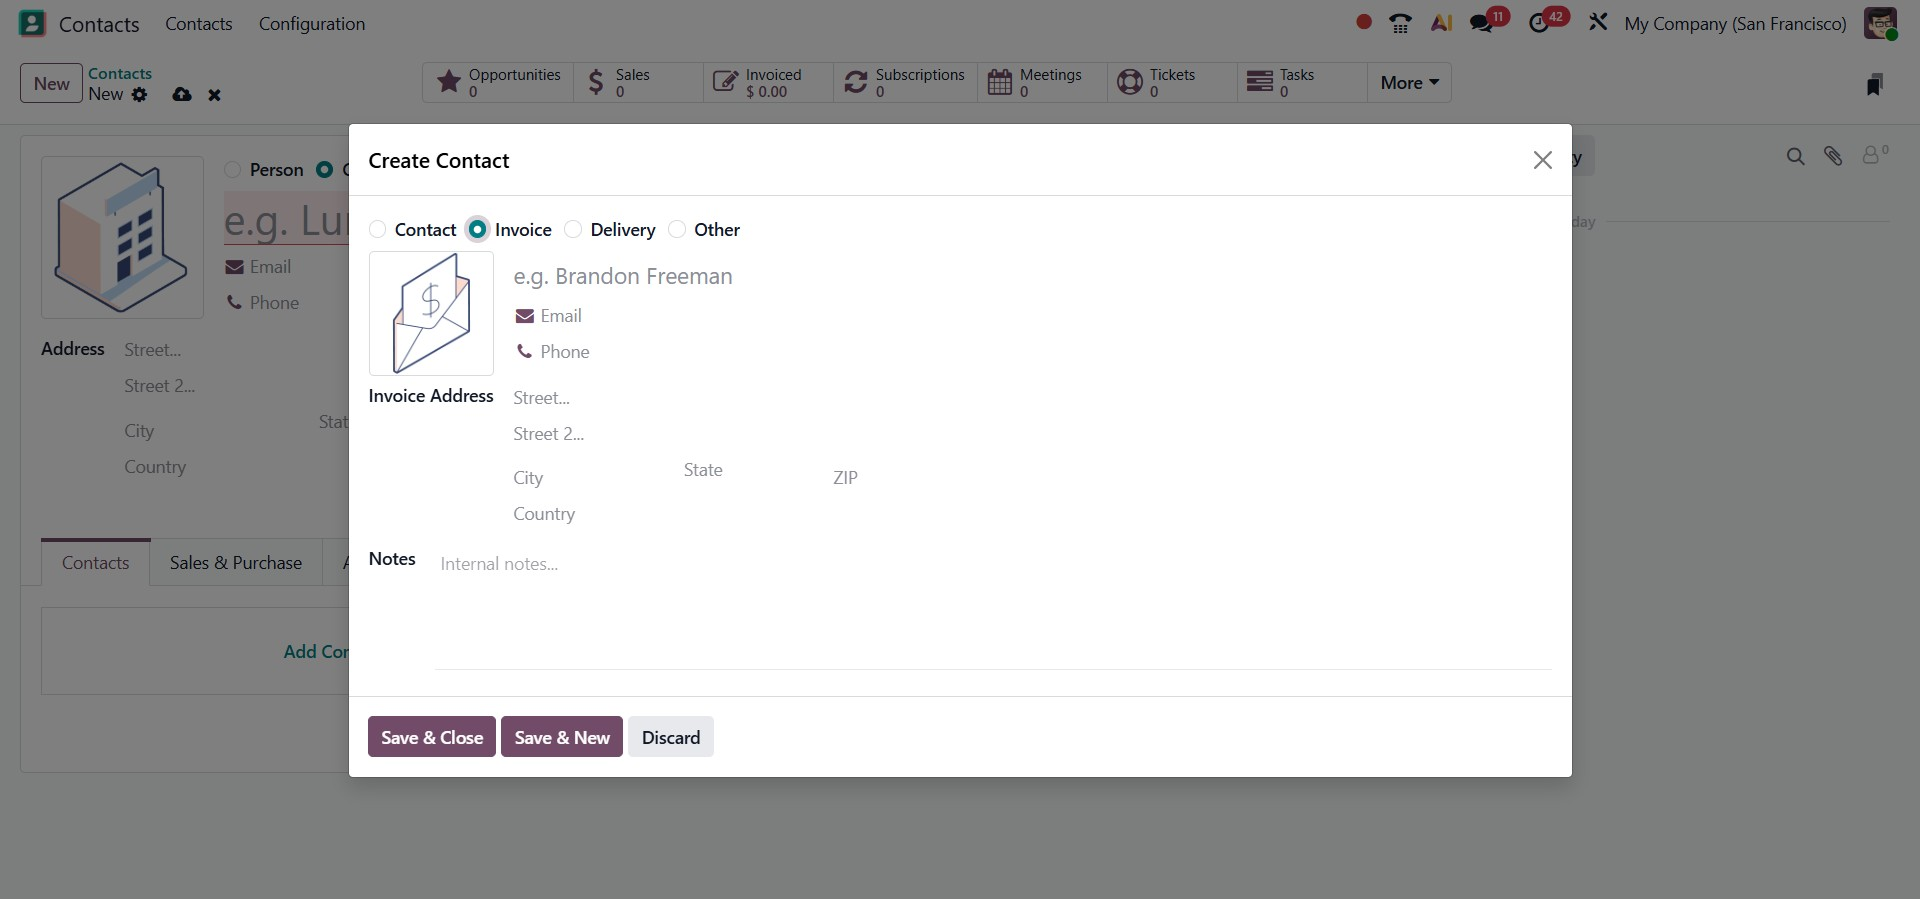This screenshot has width=1920, height=899.
Task: Click the bookmark icon in the control panel
Action: (1874, 84)
